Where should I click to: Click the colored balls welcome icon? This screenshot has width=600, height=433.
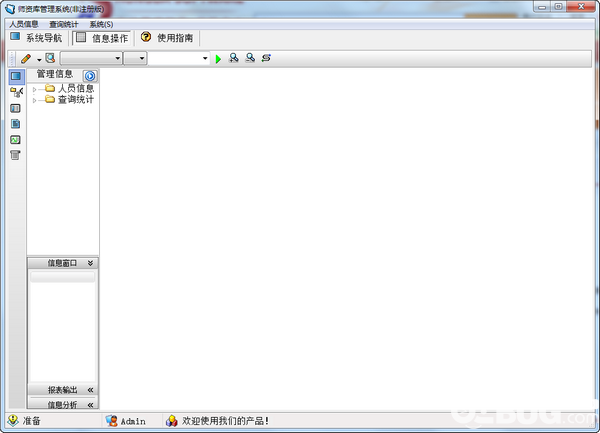tap(171, 421)
